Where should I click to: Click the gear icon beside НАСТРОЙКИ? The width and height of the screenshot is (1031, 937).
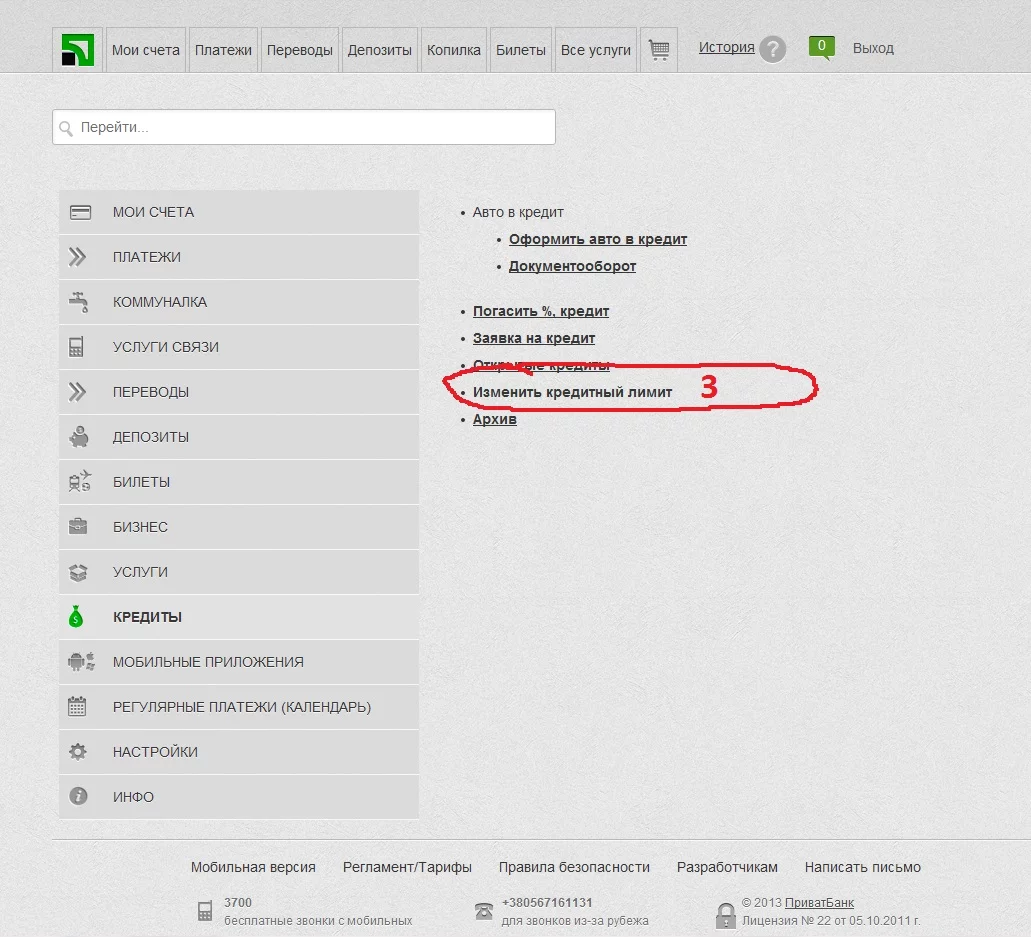click(78, 751)
